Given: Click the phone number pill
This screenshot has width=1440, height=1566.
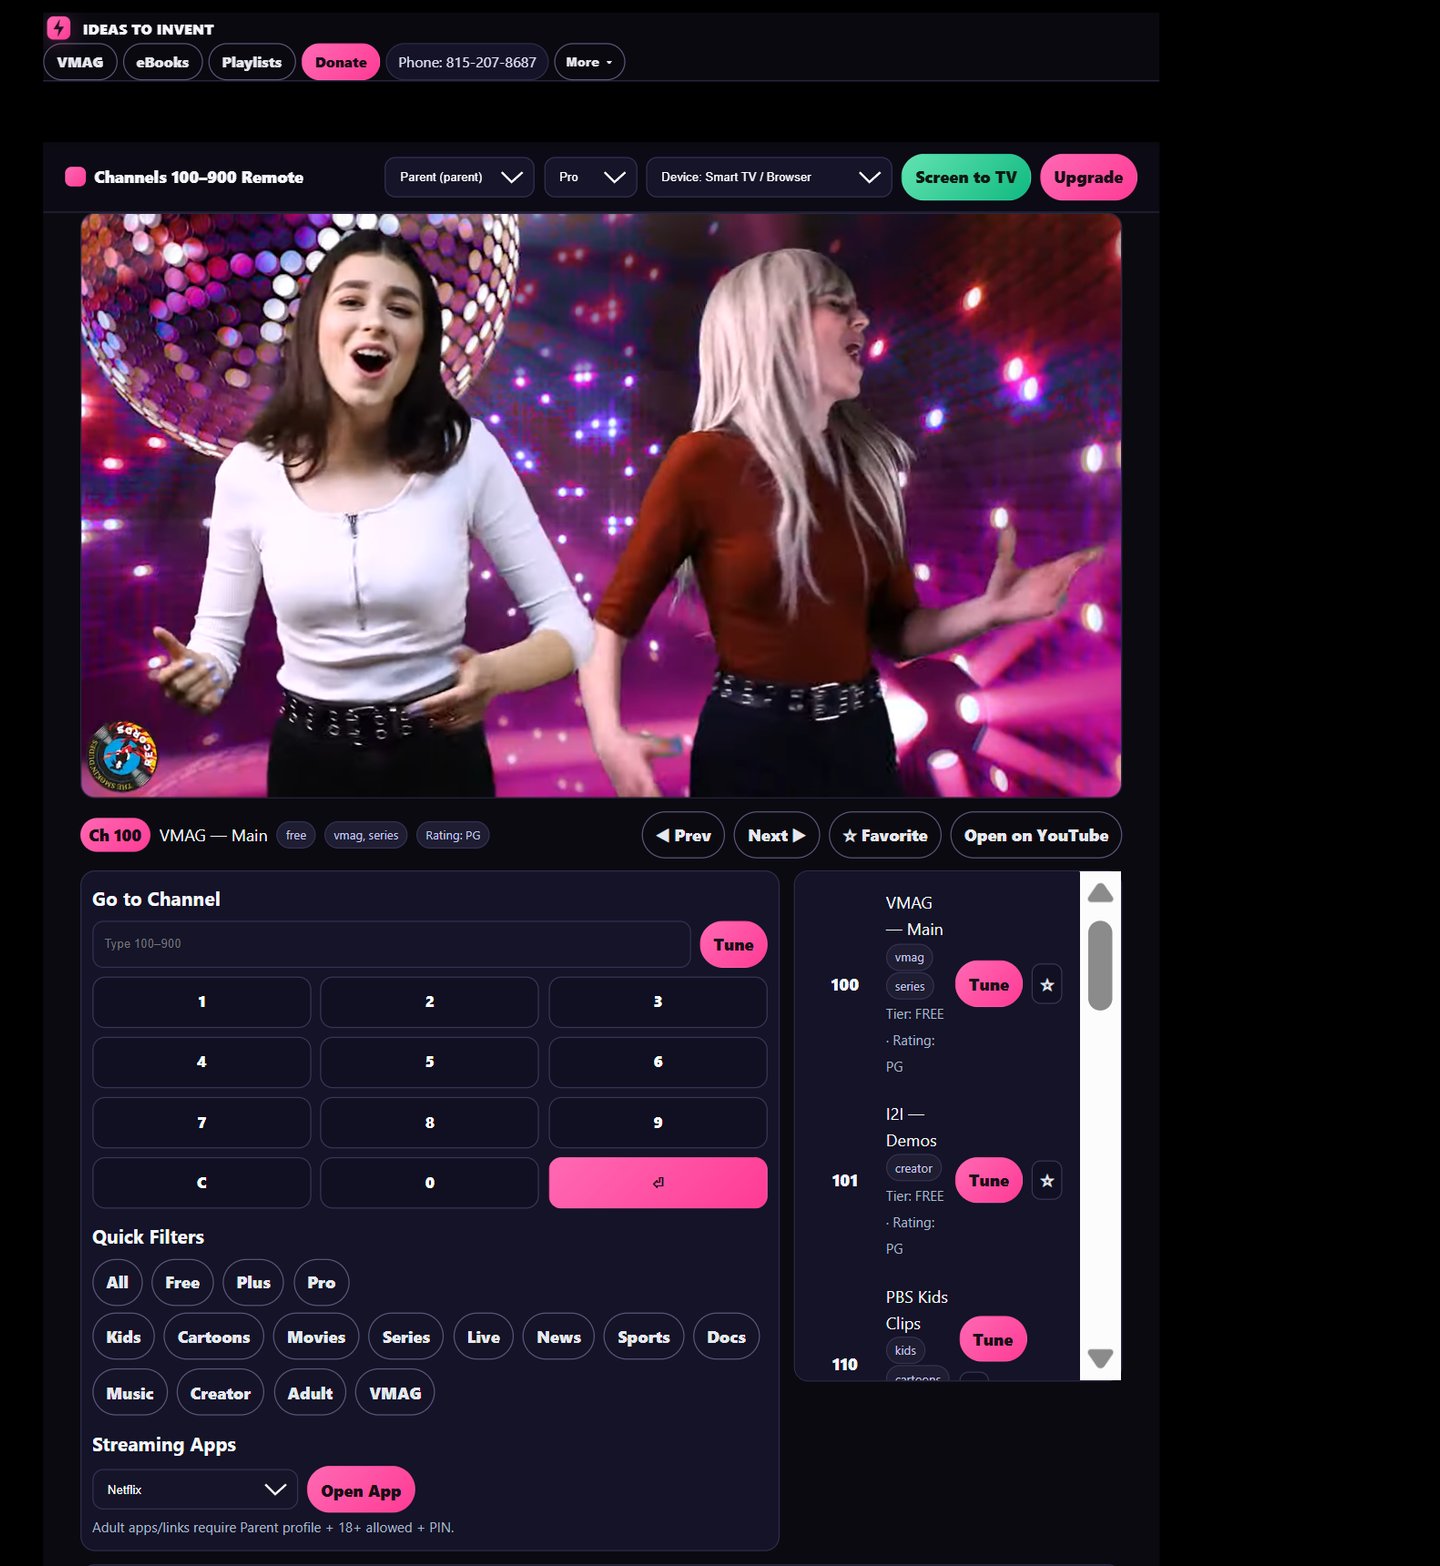Looking at the screenshot, I should tap(467, 62).
